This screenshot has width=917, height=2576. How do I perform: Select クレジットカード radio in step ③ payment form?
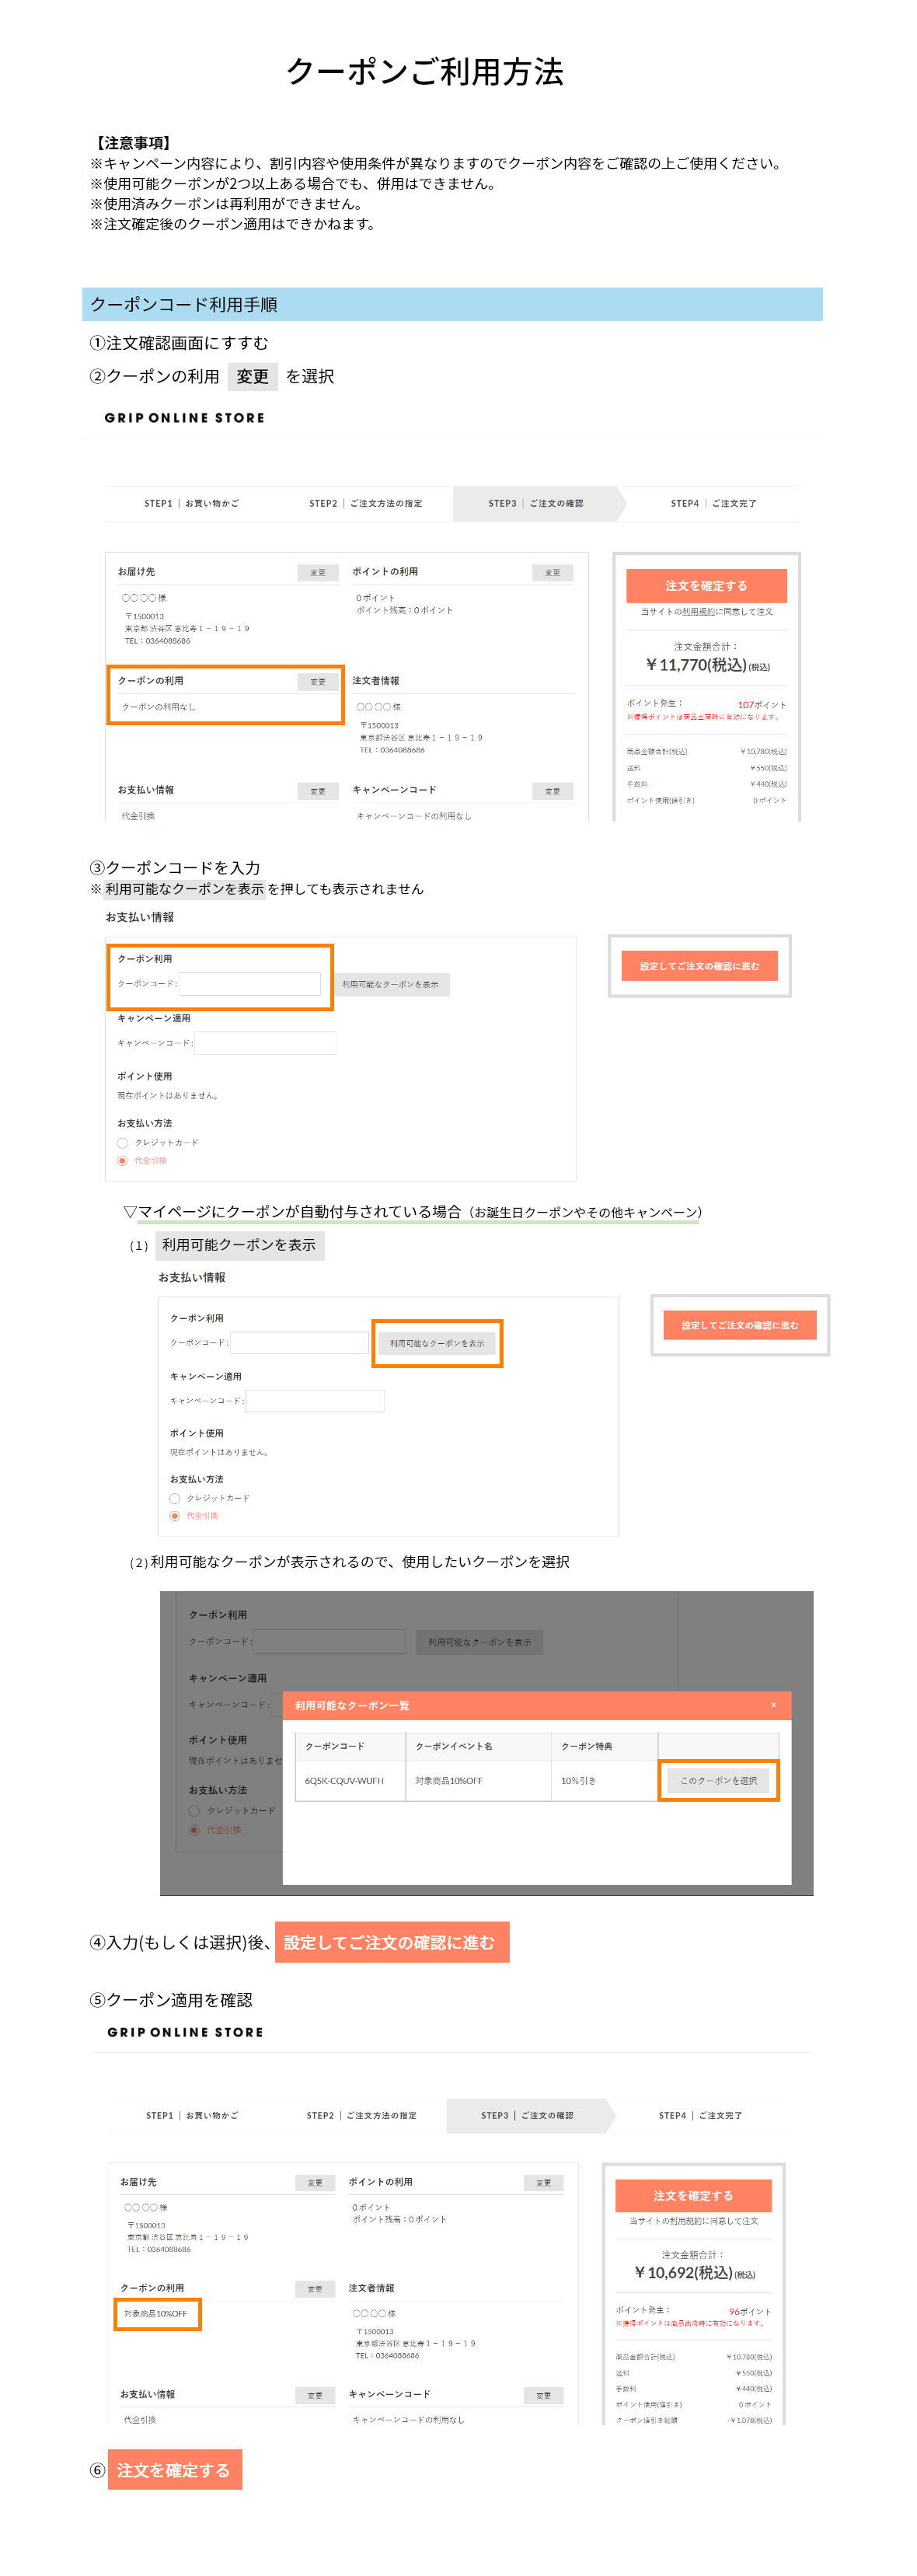123,1142
